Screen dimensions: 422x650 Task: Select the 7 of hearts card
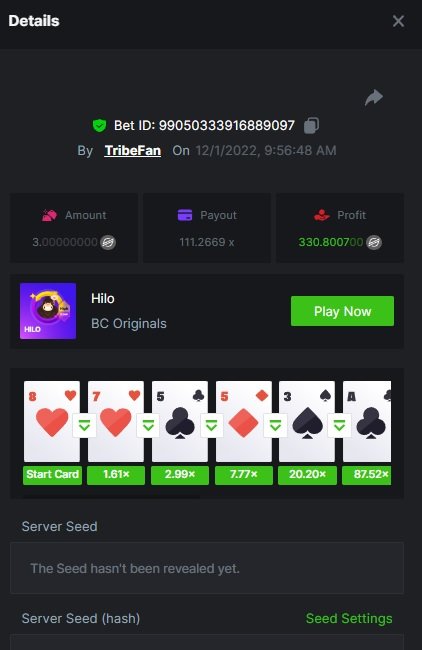pyautogui.click(x=116, y=421)
